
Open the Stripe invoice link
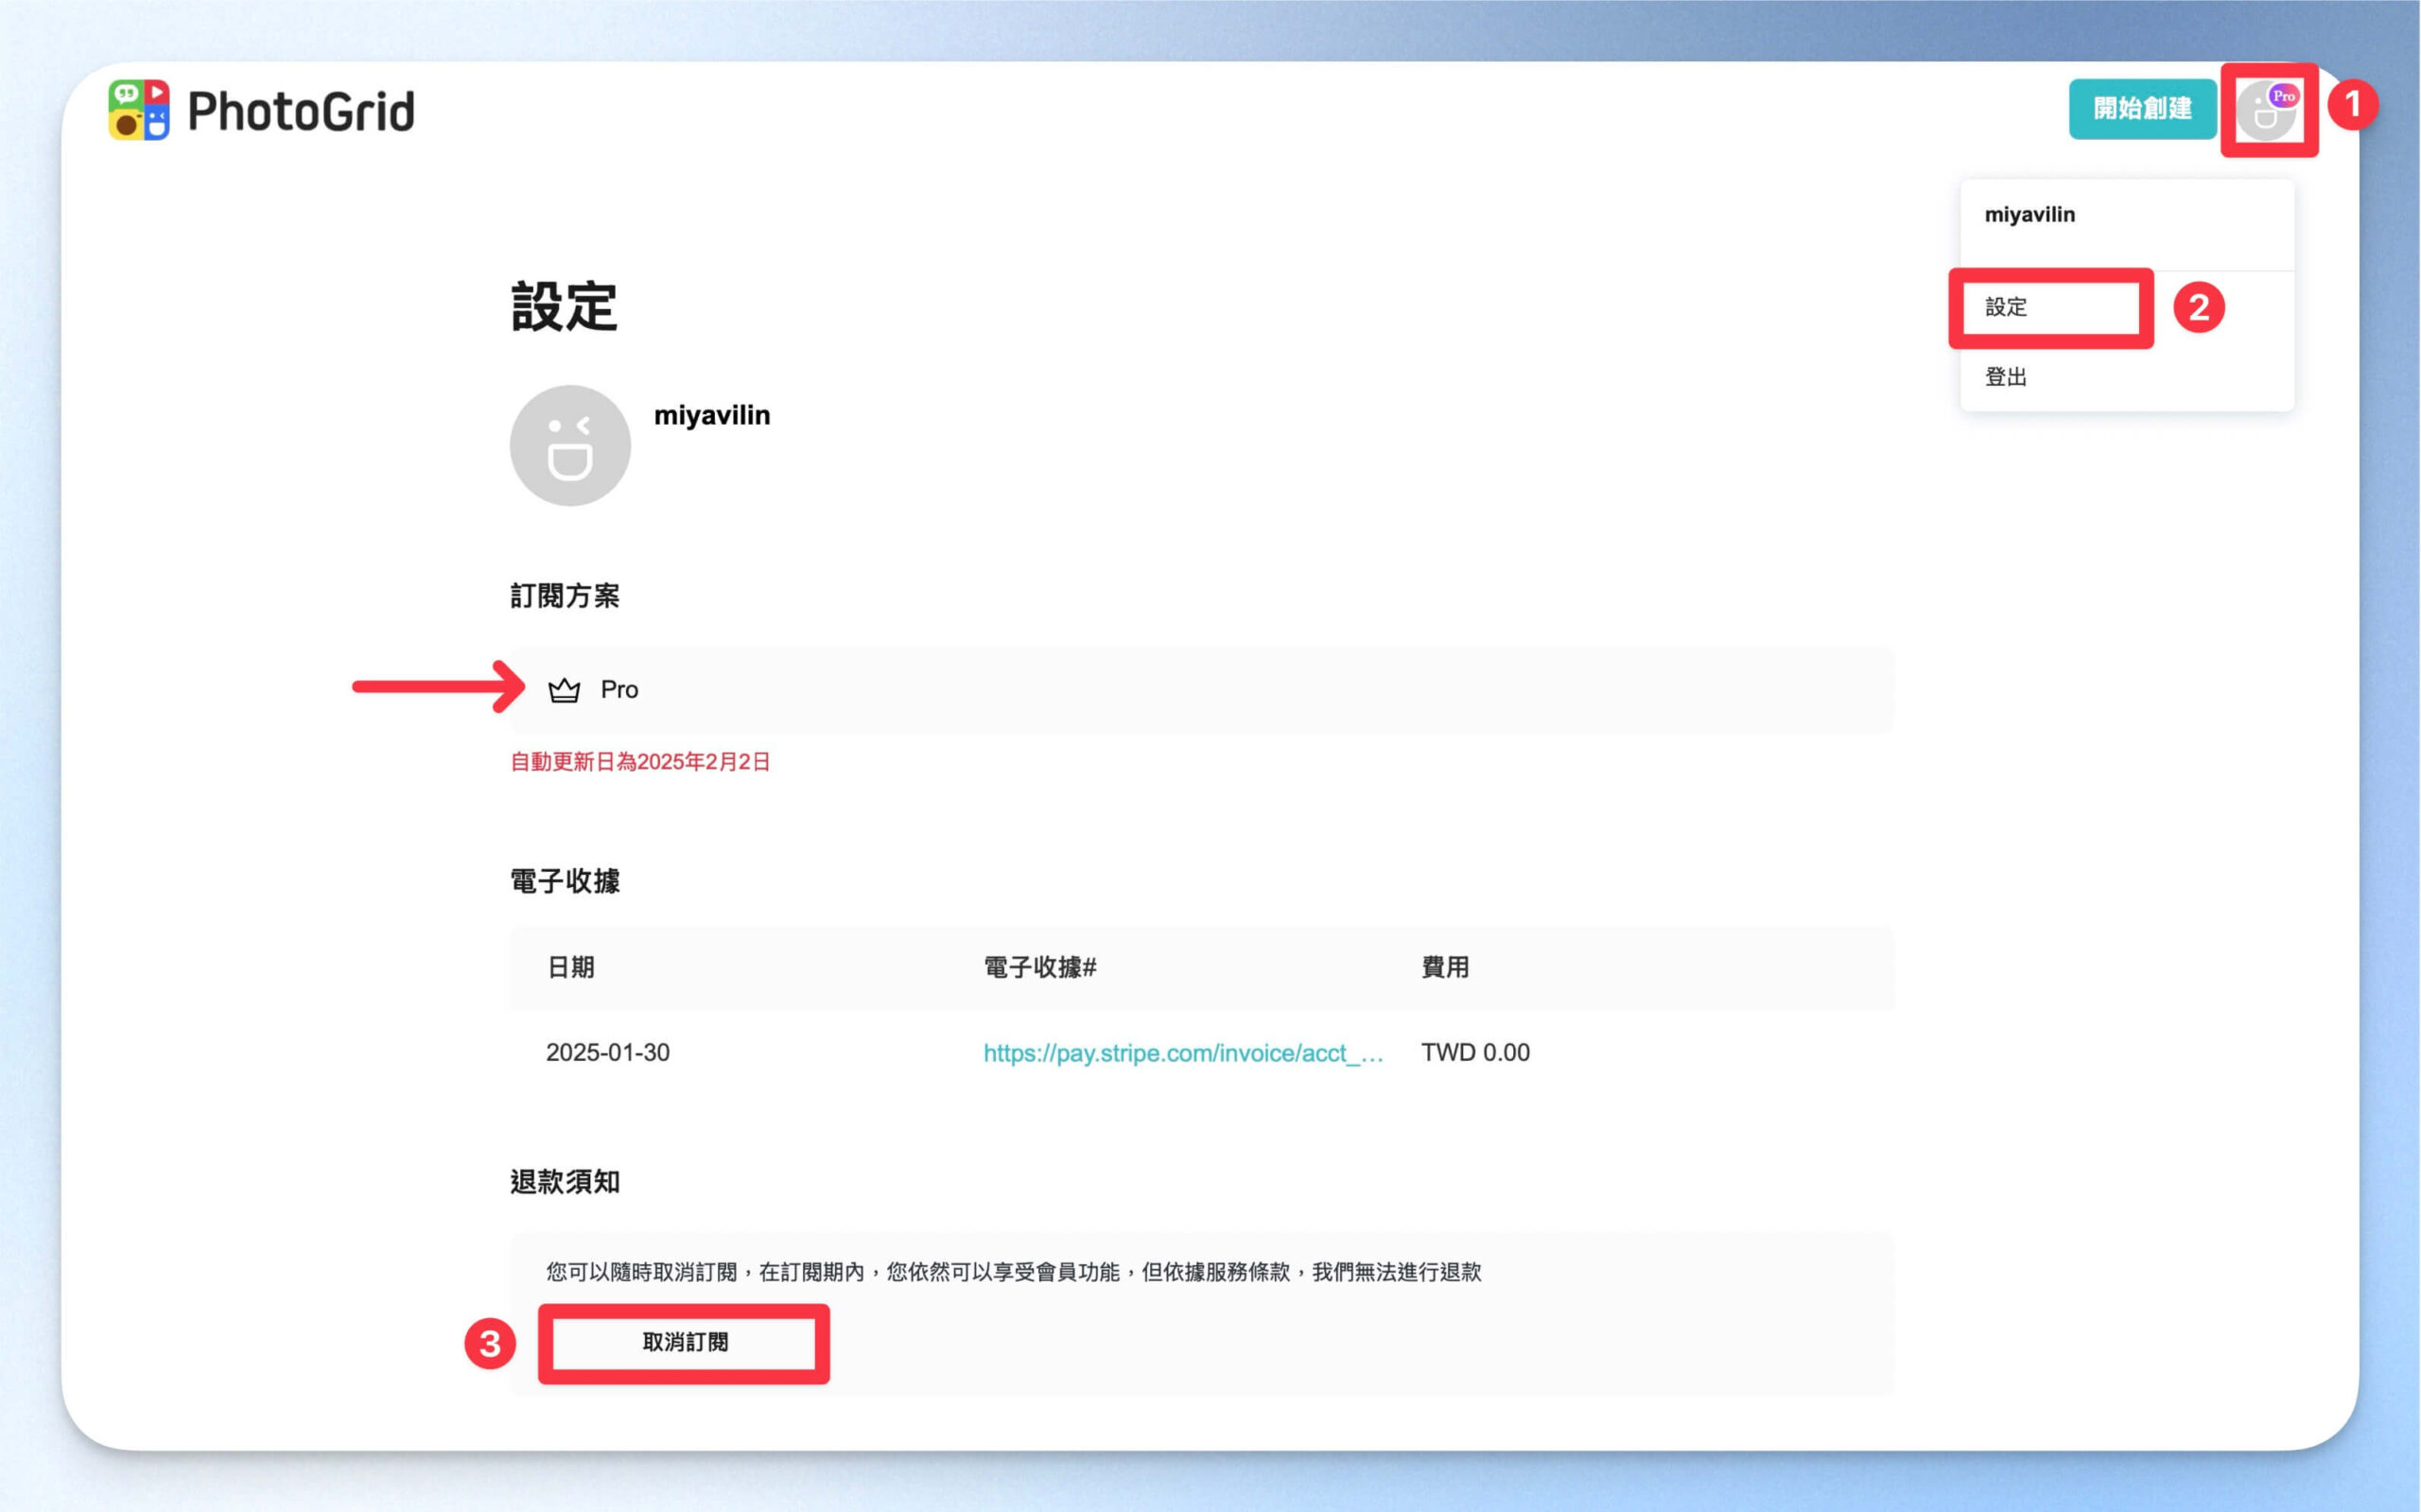(1183, 1053)
